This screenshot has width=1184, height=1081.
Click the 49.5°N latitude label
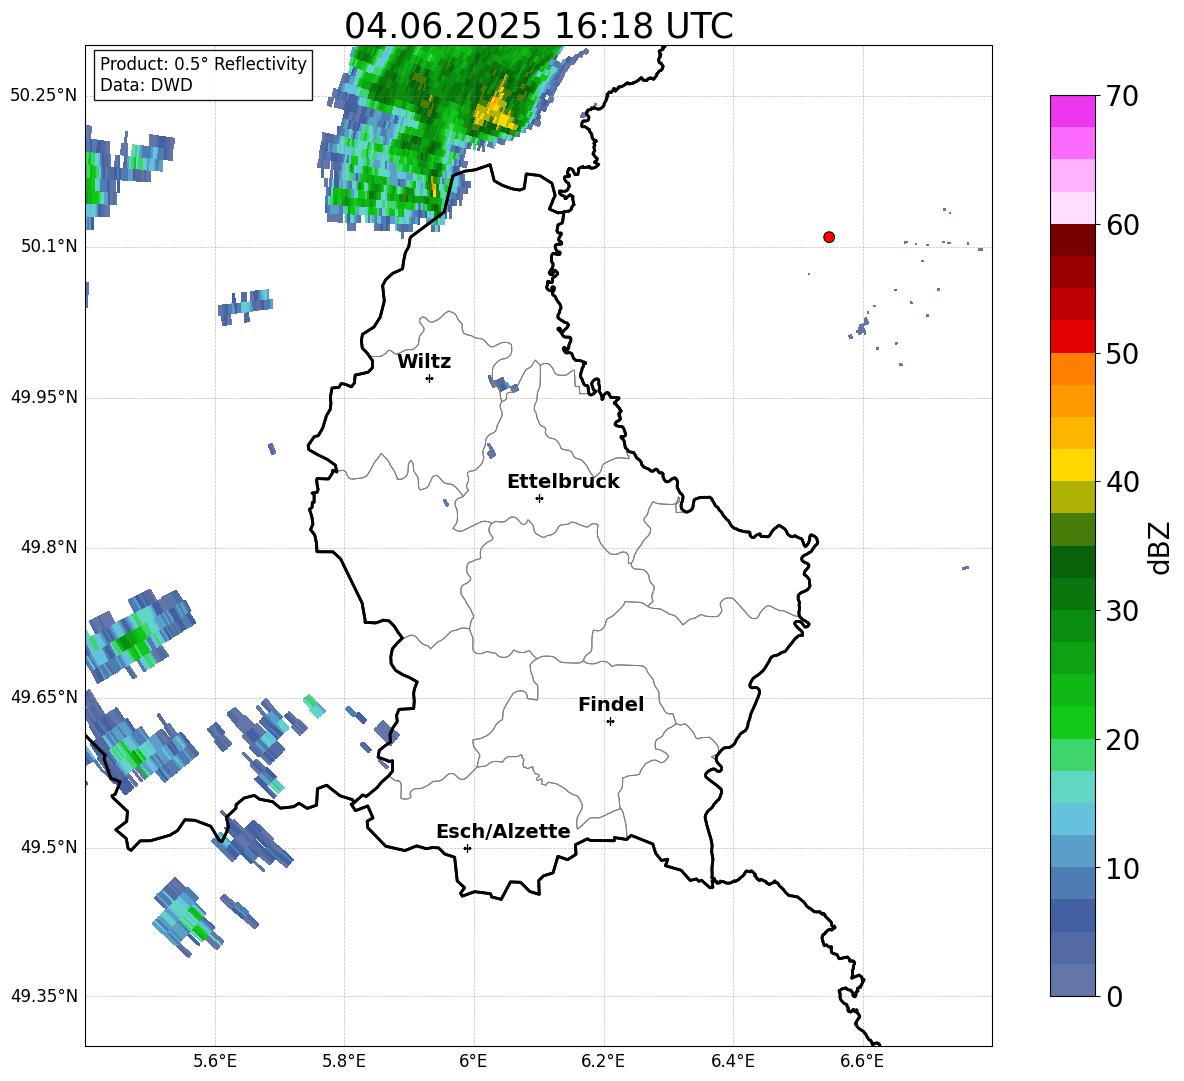pyautogui.click(x=49, y=847)
